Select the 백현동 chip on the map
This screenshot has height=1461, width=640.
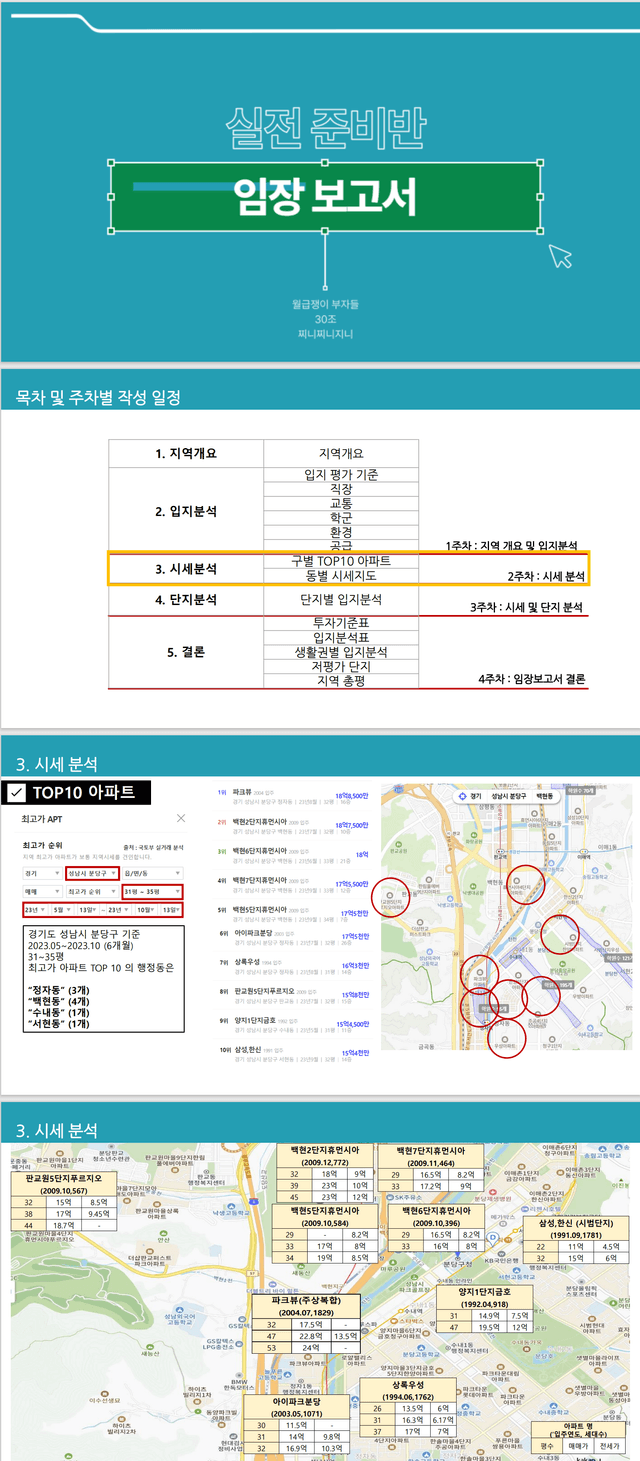(x=543, y=796)
